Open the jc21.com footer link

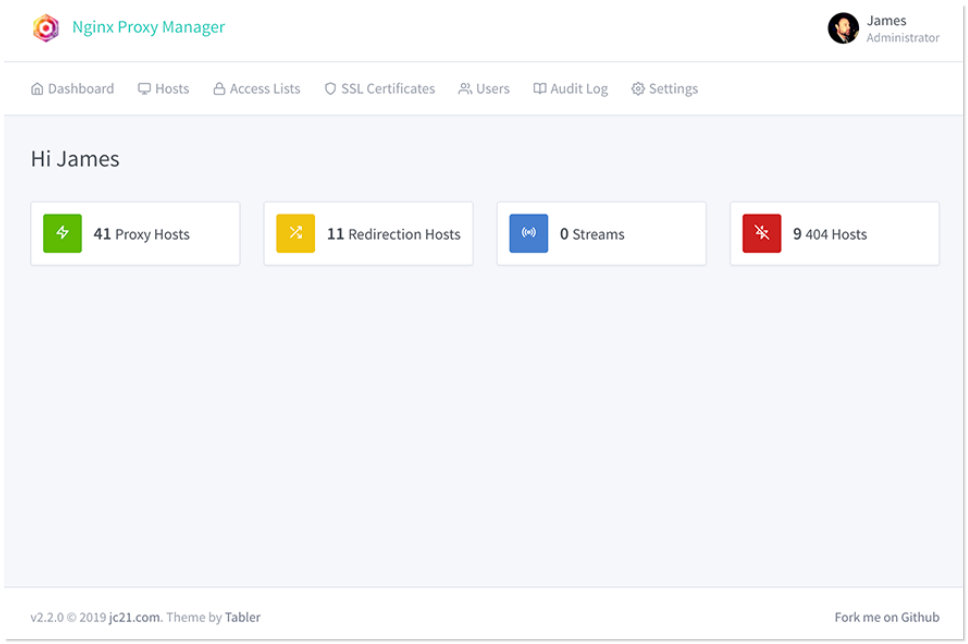click(x=135, y=617)
